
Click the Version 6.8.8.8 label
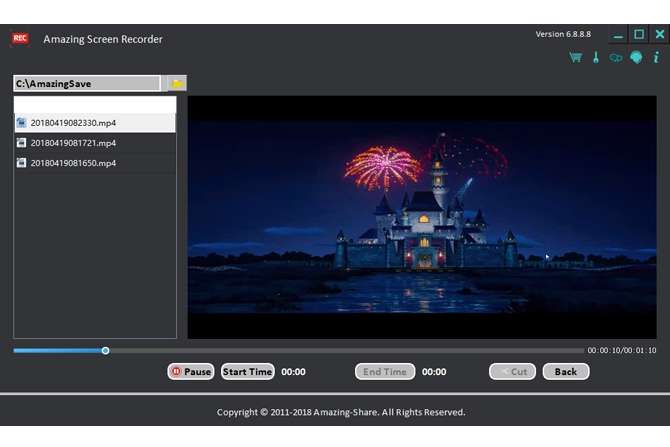coord(563,34)
